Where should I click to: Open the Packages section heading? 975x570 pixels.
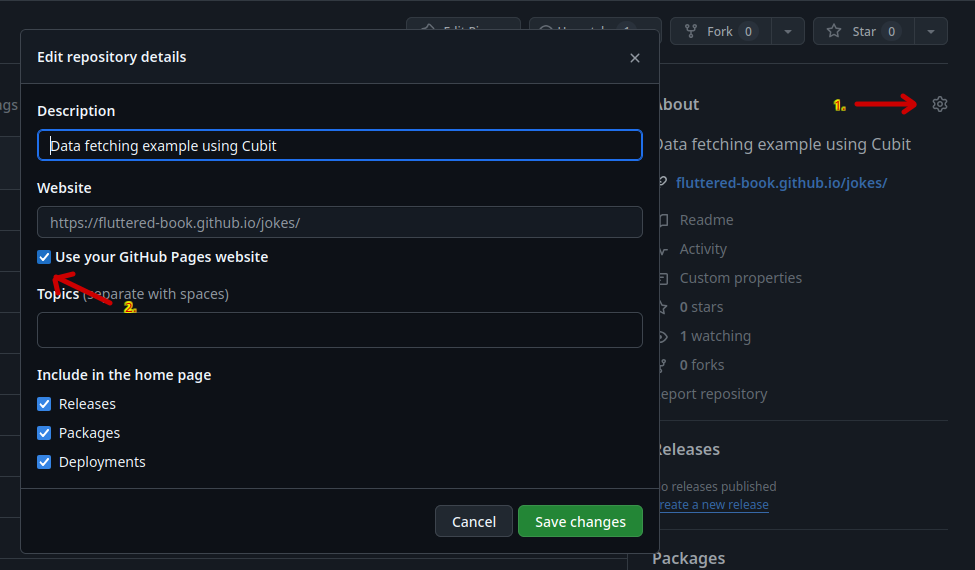tap(688, 558)
